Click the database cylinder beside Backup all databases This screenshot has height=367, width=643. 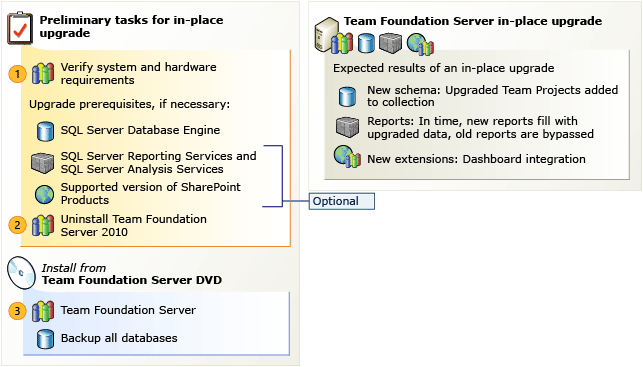click(x=45, y=339)
